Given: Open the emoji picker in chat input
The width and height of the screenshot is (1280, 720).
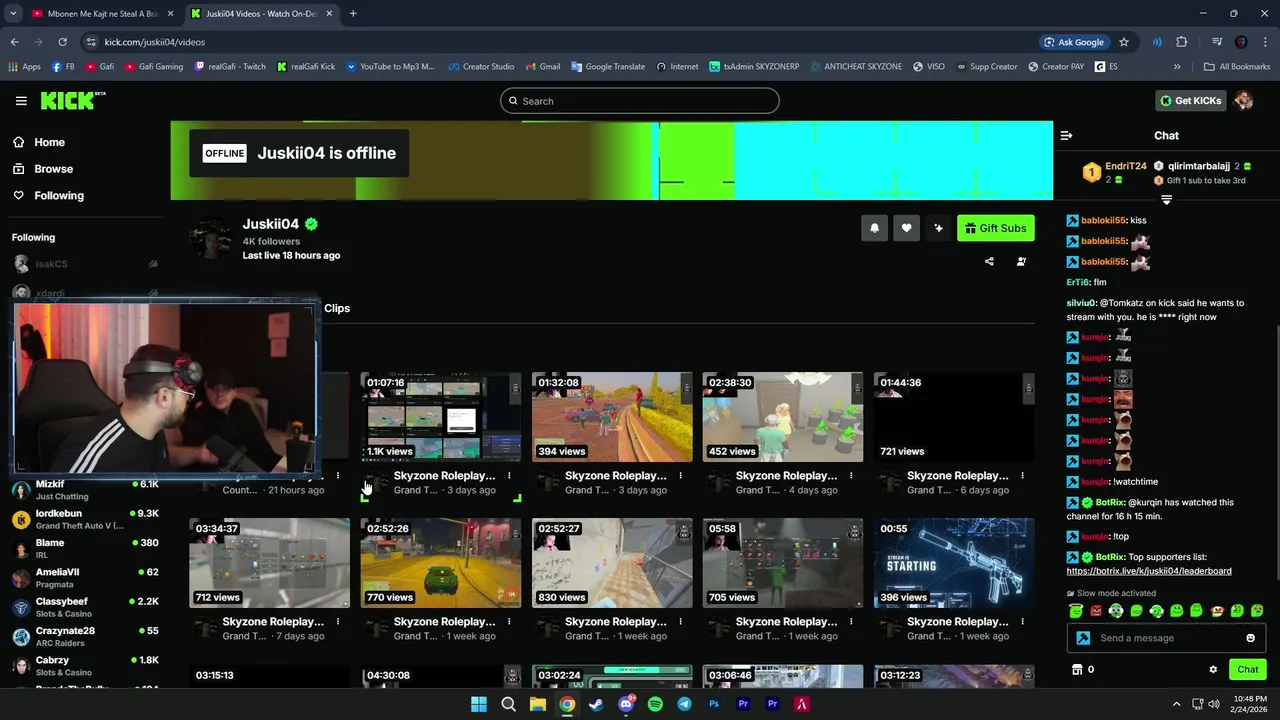Looking at the screenshot, I should point(1250,638).
